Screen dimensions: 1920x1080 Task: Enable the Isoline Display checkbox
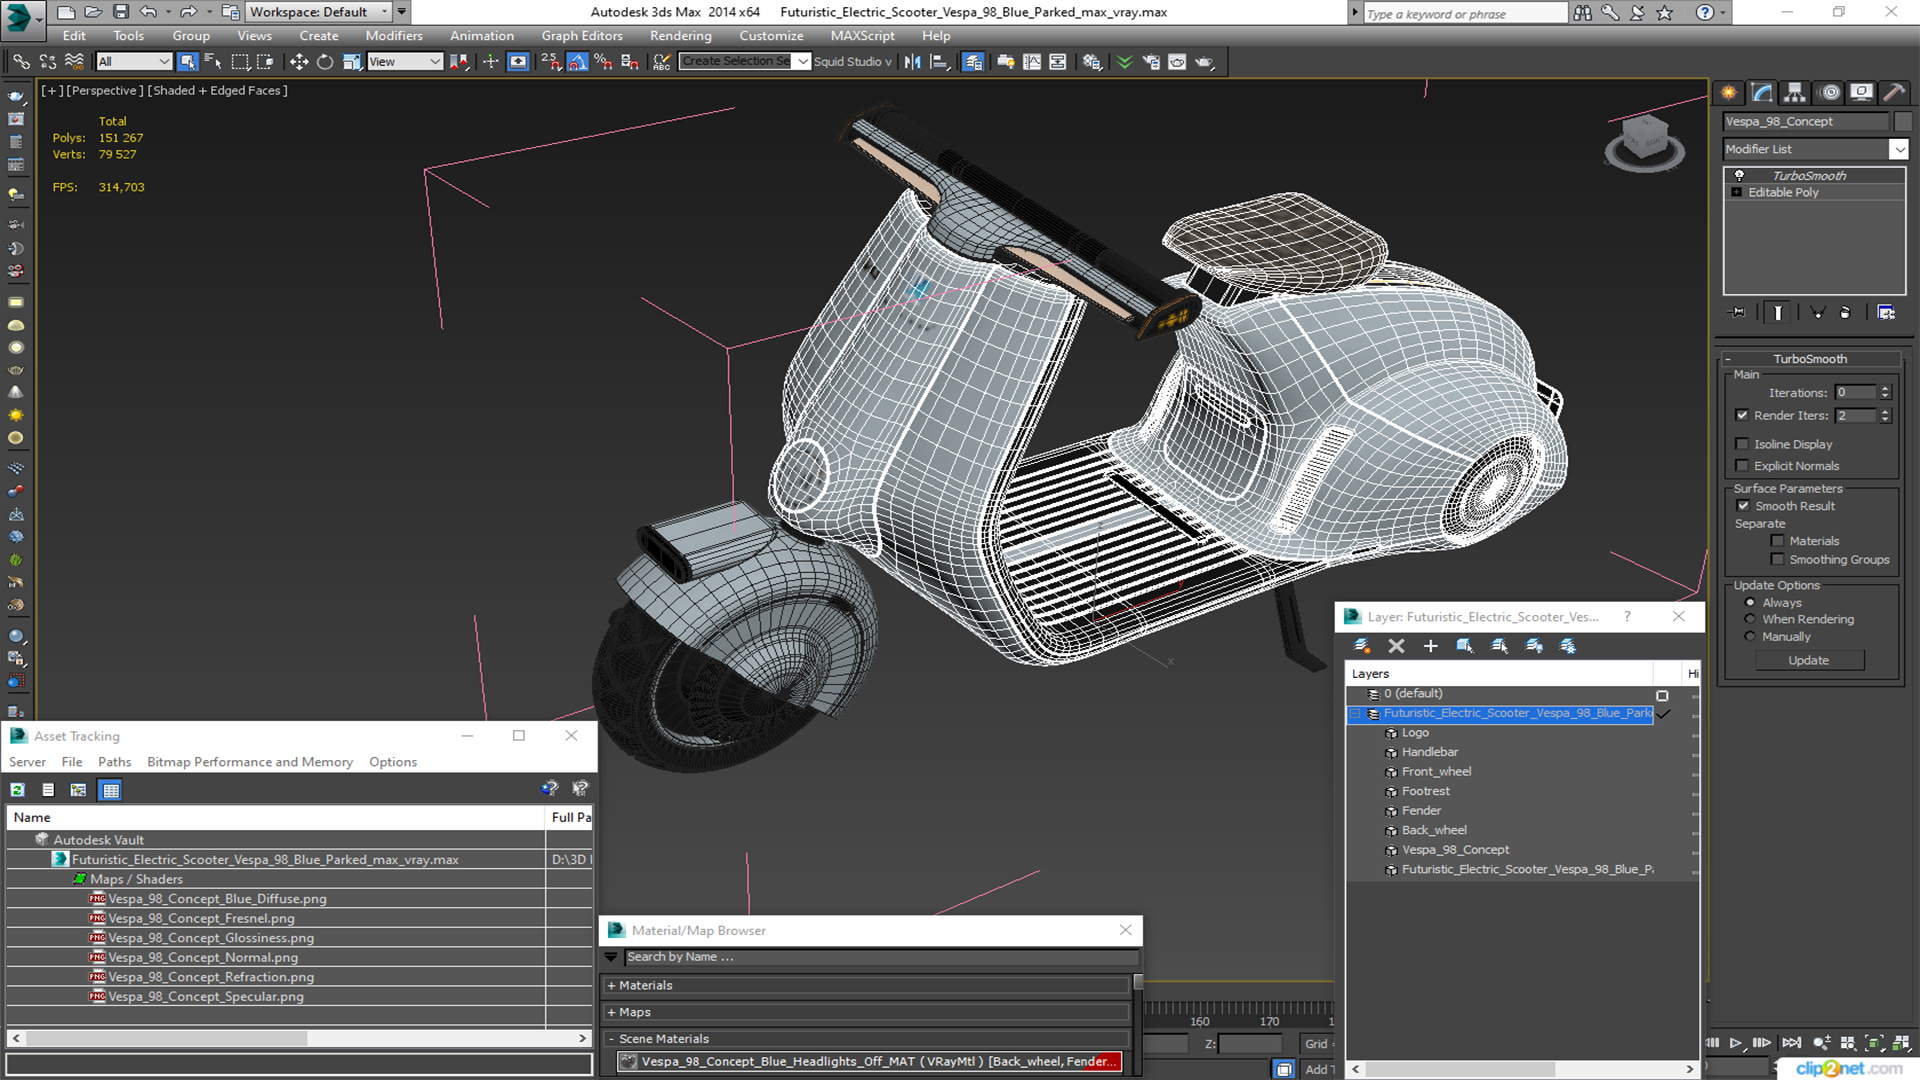[x=1742, y=444]
